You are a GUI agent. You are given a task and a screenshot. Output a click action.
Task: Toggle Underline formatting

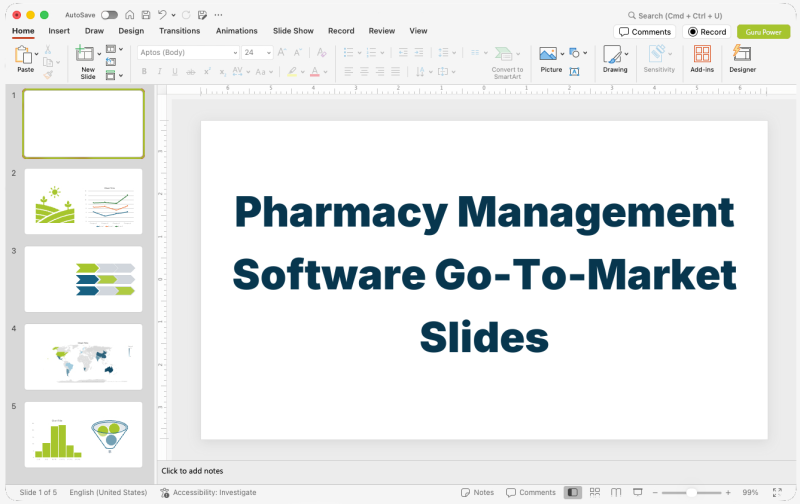point(175,72)
